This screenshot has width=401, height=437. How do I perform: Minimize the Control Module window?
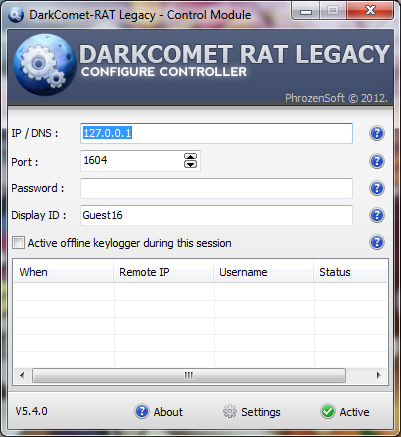306,11
